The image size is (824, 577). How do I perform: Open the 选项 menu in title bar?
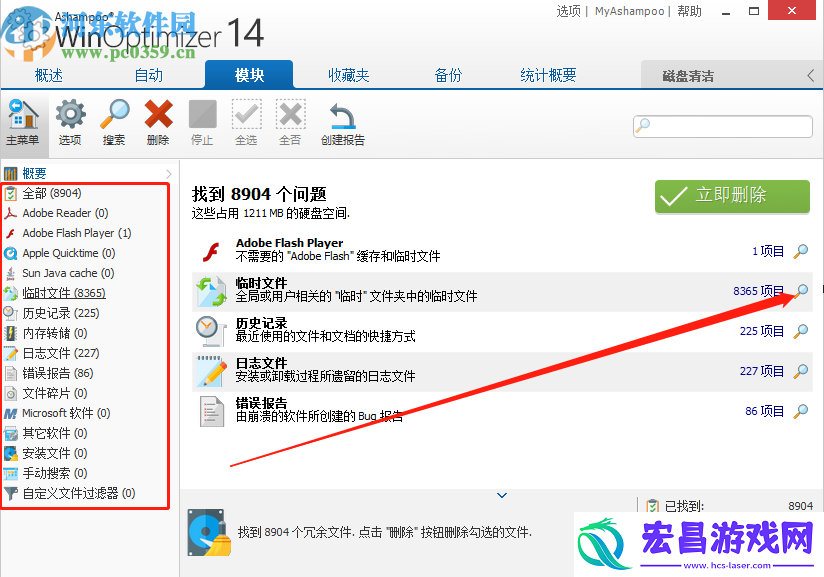coord(569,11)
